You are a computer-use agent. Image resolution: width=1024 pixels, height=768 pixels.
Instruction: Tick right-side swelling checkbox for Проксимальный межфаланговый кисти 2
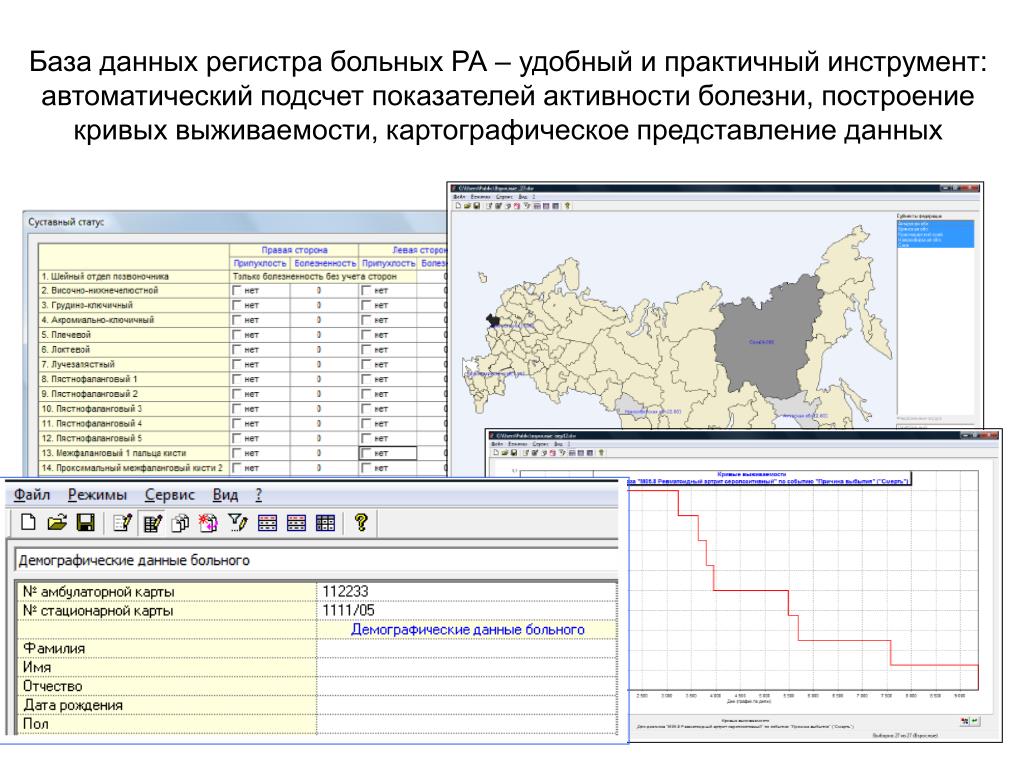tap(237, 468)
